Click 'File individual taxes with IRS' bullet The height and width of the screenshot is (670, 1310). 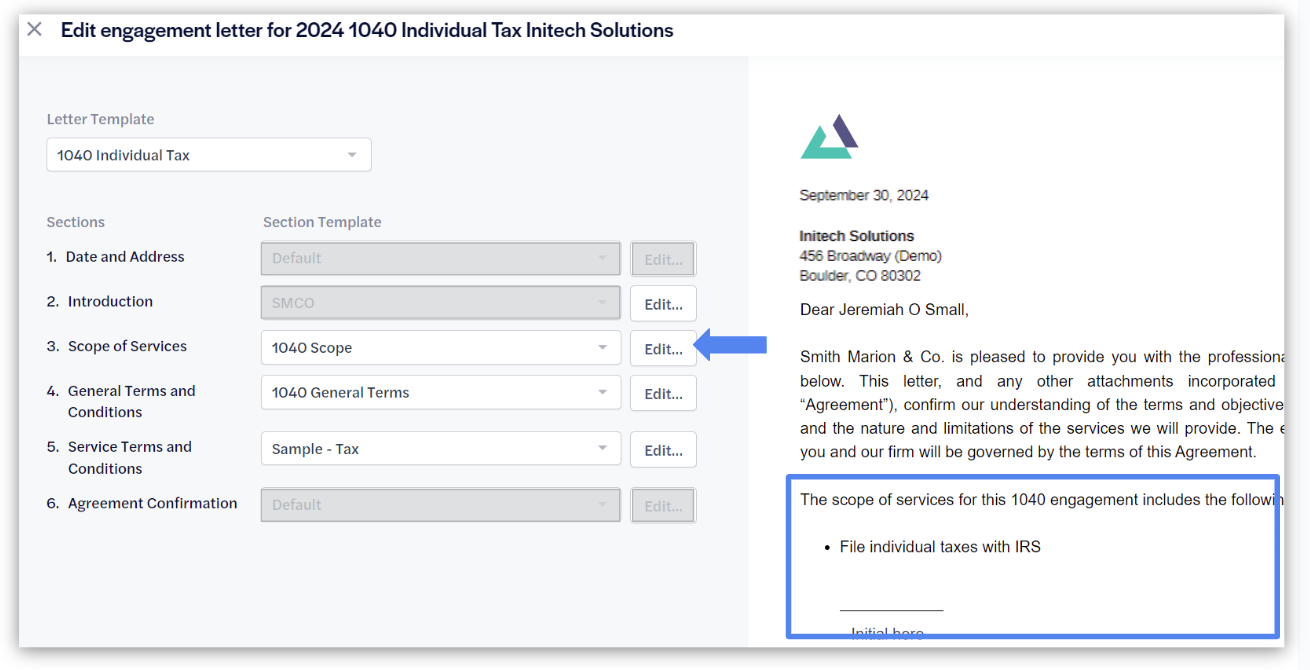[x=940, y=547]
